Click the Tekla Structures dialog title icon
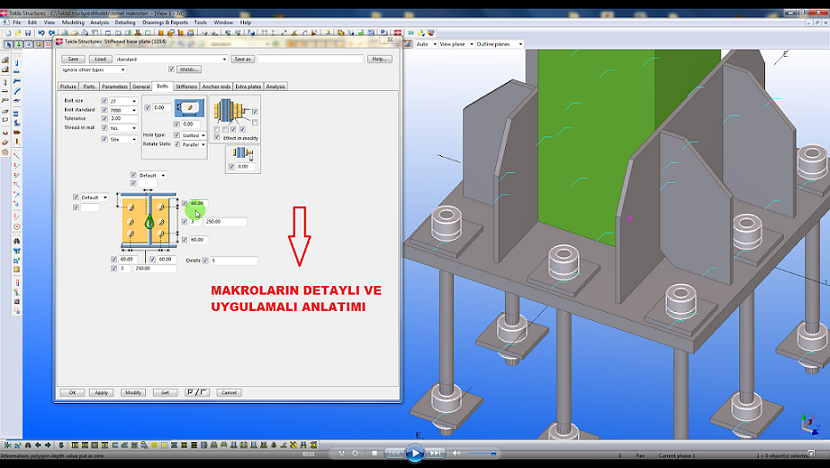 click(x=59, y=43)
